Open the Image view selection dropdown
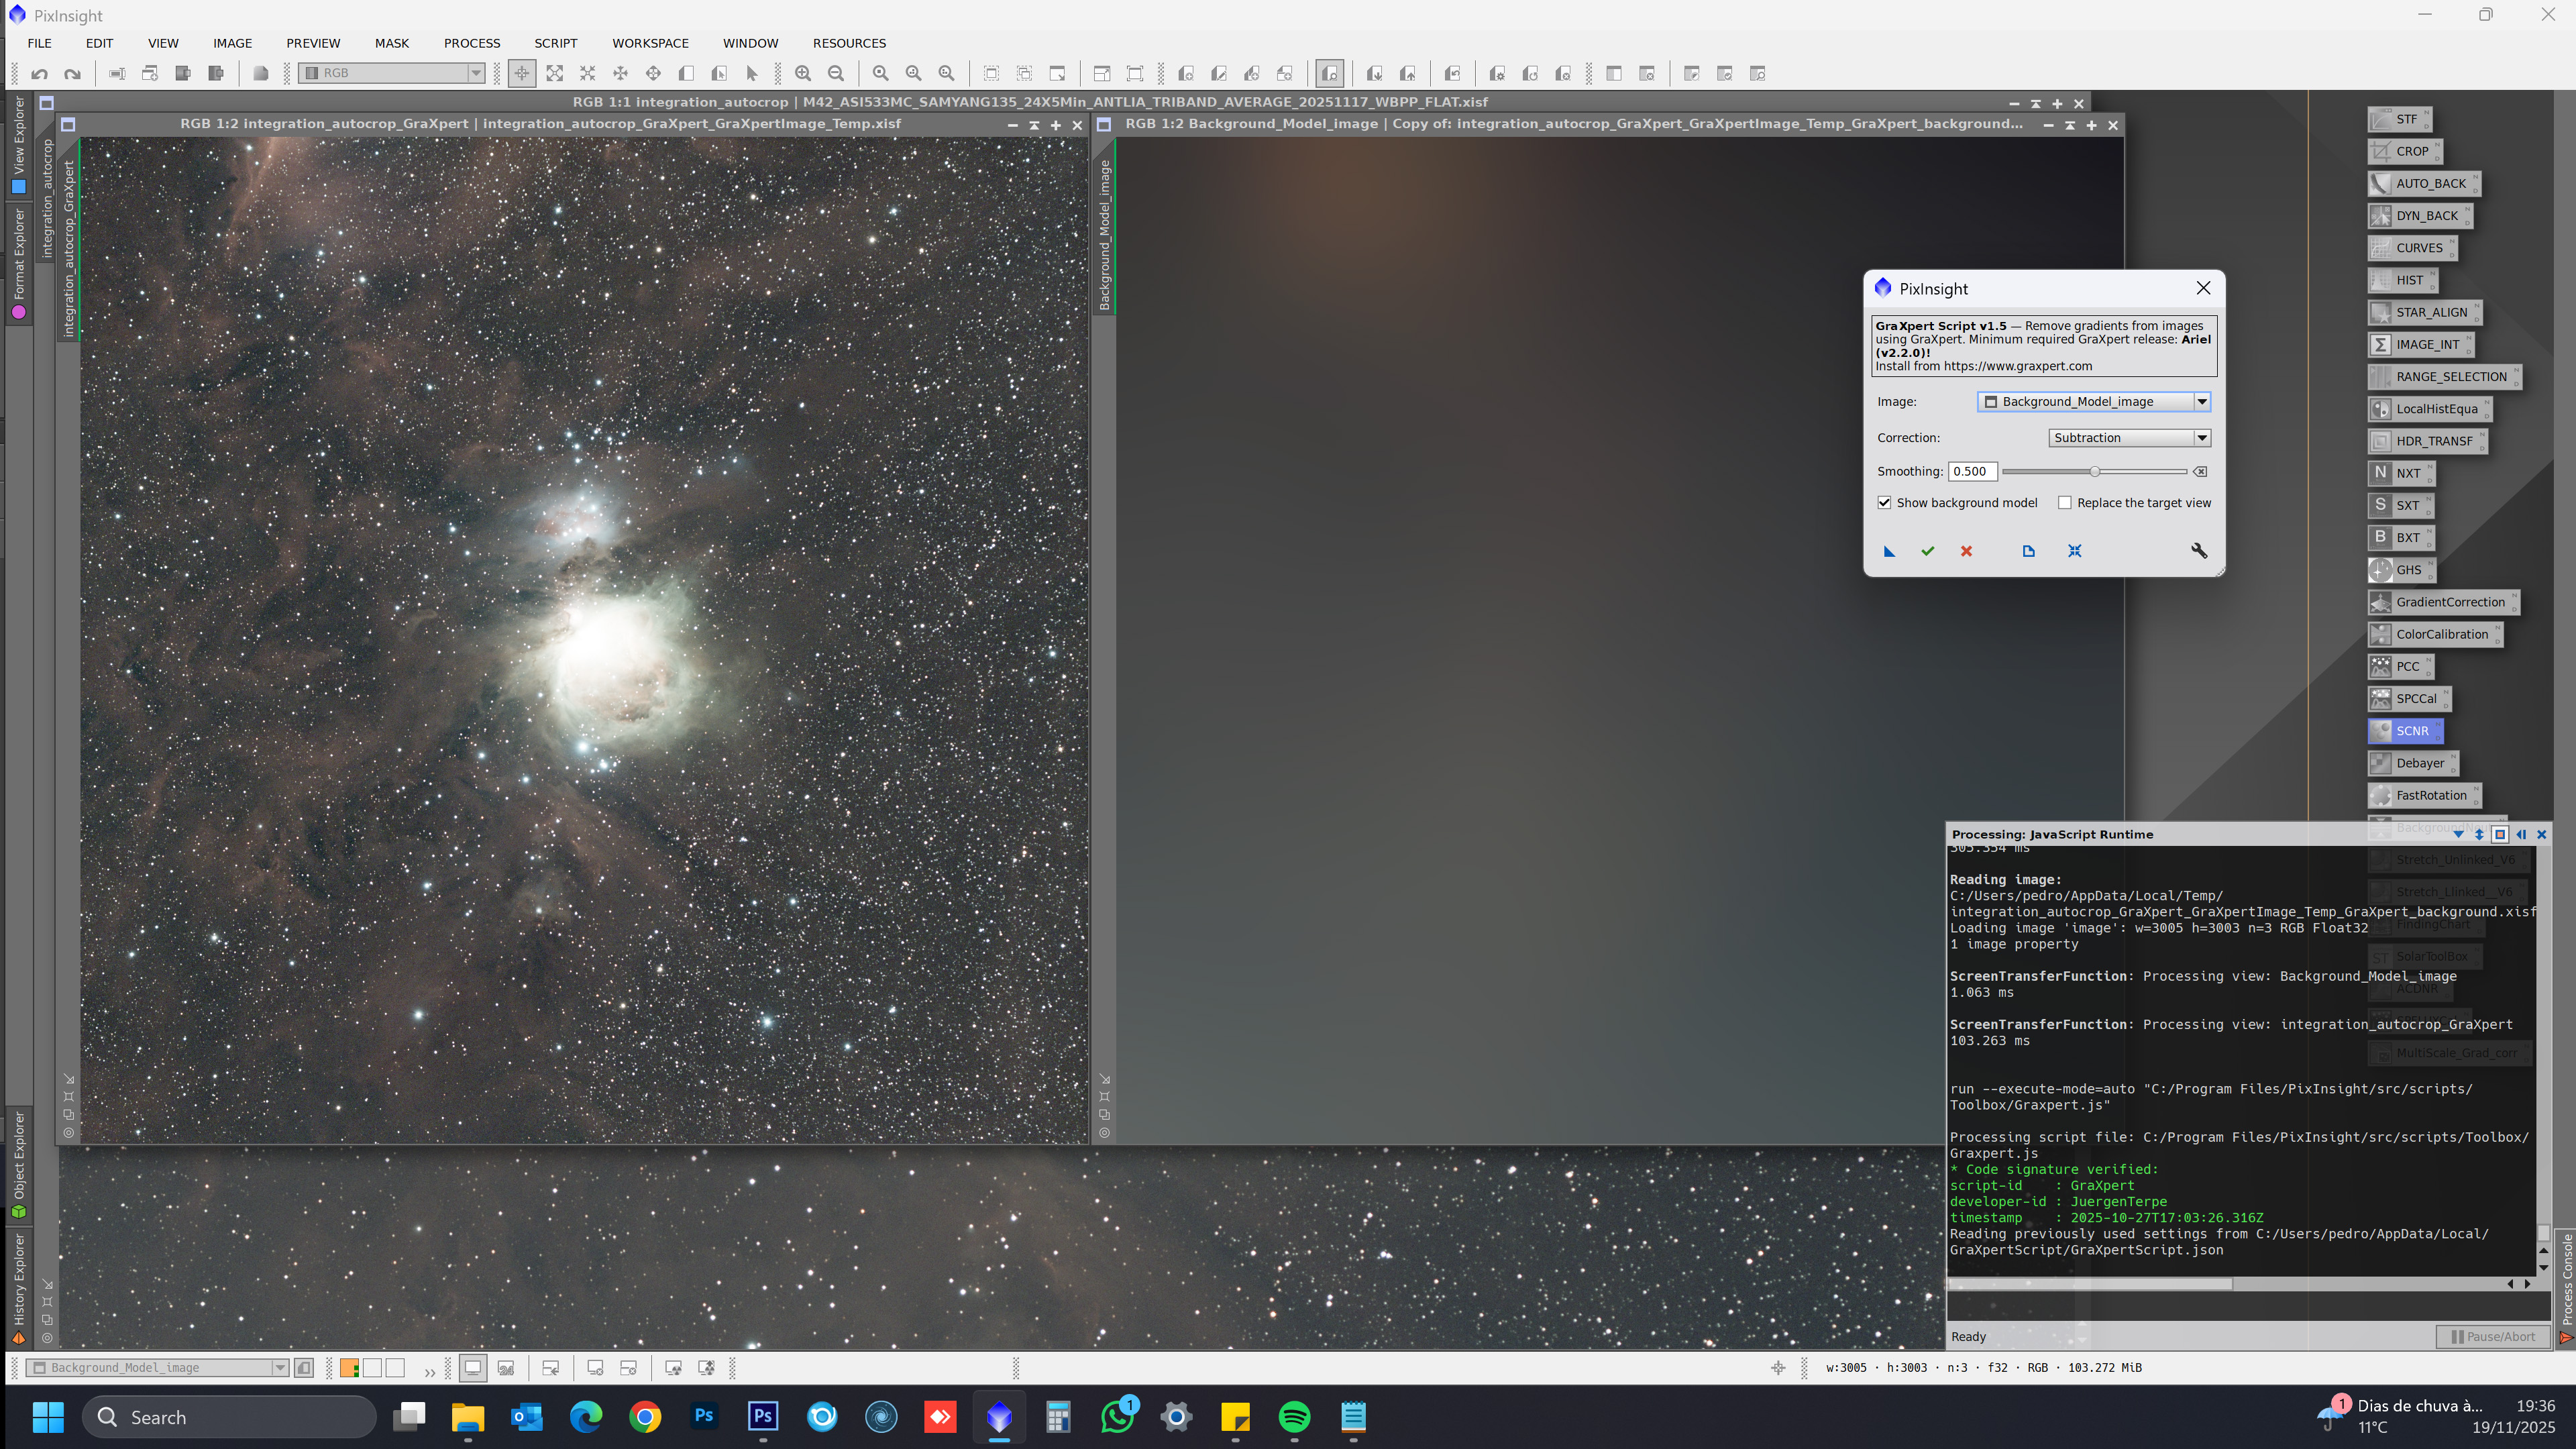Screen dimensions: 2576x1449 click(x=2201, y=402)
